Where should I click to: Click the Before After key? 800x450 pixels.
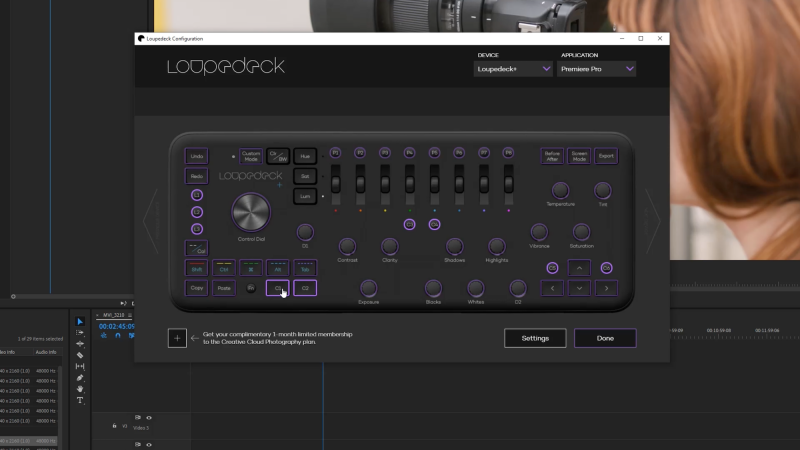552,156
